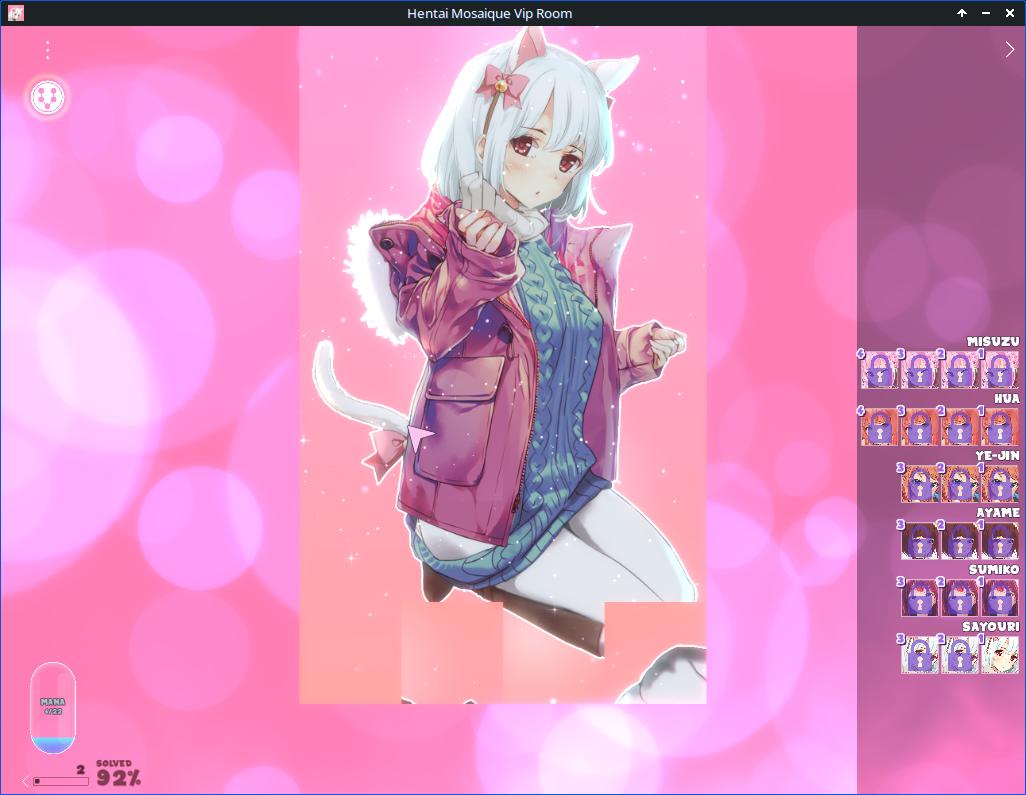
Task: Click the MISUZU character name label
Action: [x=993, y=342]
